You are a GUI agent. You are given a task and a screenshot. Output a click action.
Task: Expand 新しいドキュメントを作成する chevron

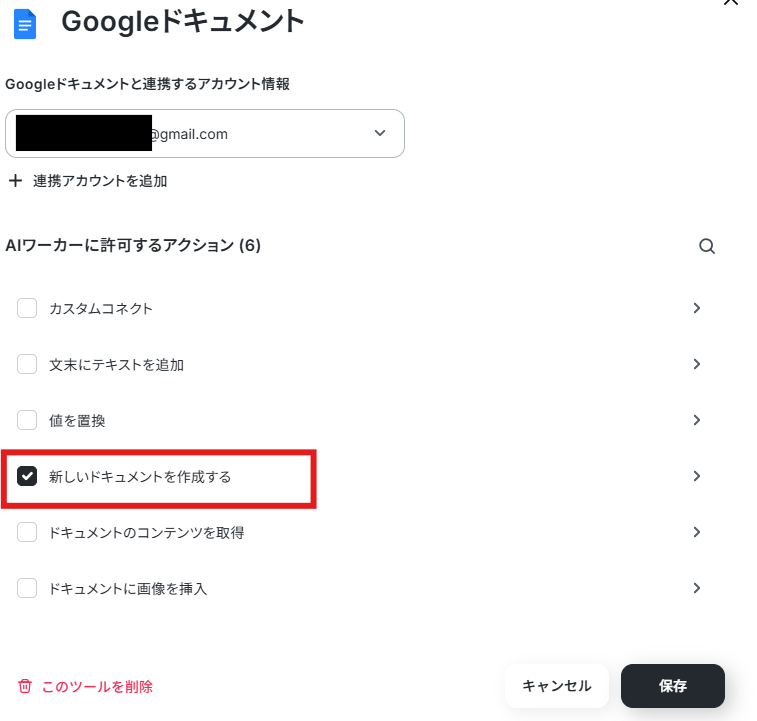[697, 476]
